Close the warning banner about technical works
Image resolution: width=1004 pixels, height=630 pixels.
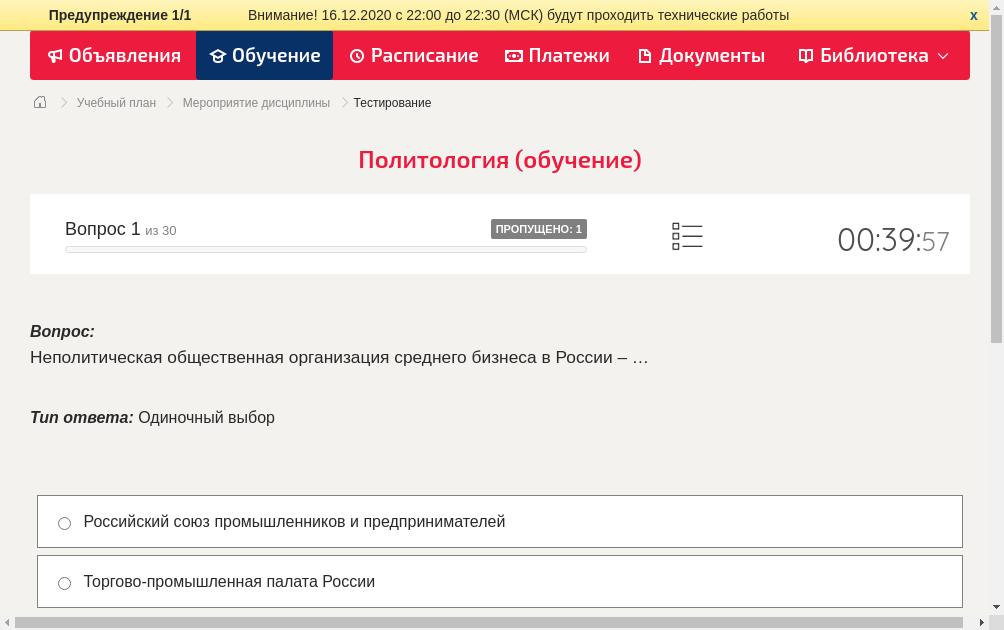point(973,15)
